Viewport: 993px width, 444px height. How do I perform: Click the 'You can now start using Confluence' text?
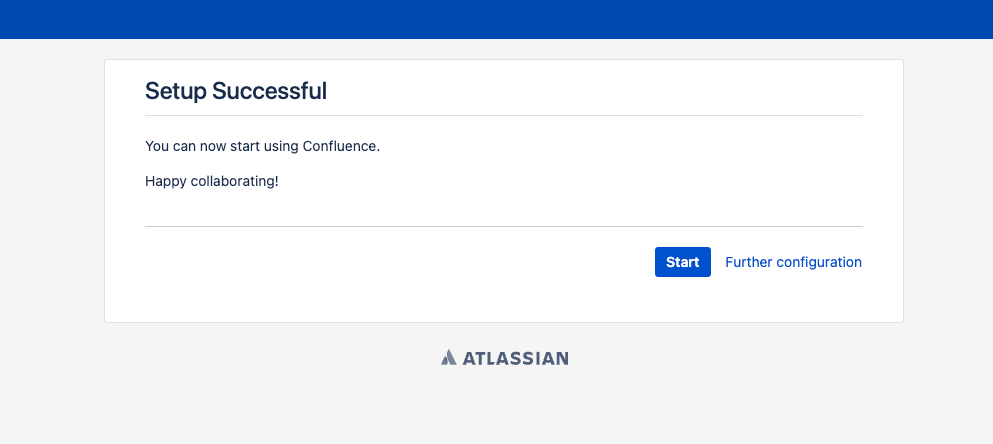(262, 146)
